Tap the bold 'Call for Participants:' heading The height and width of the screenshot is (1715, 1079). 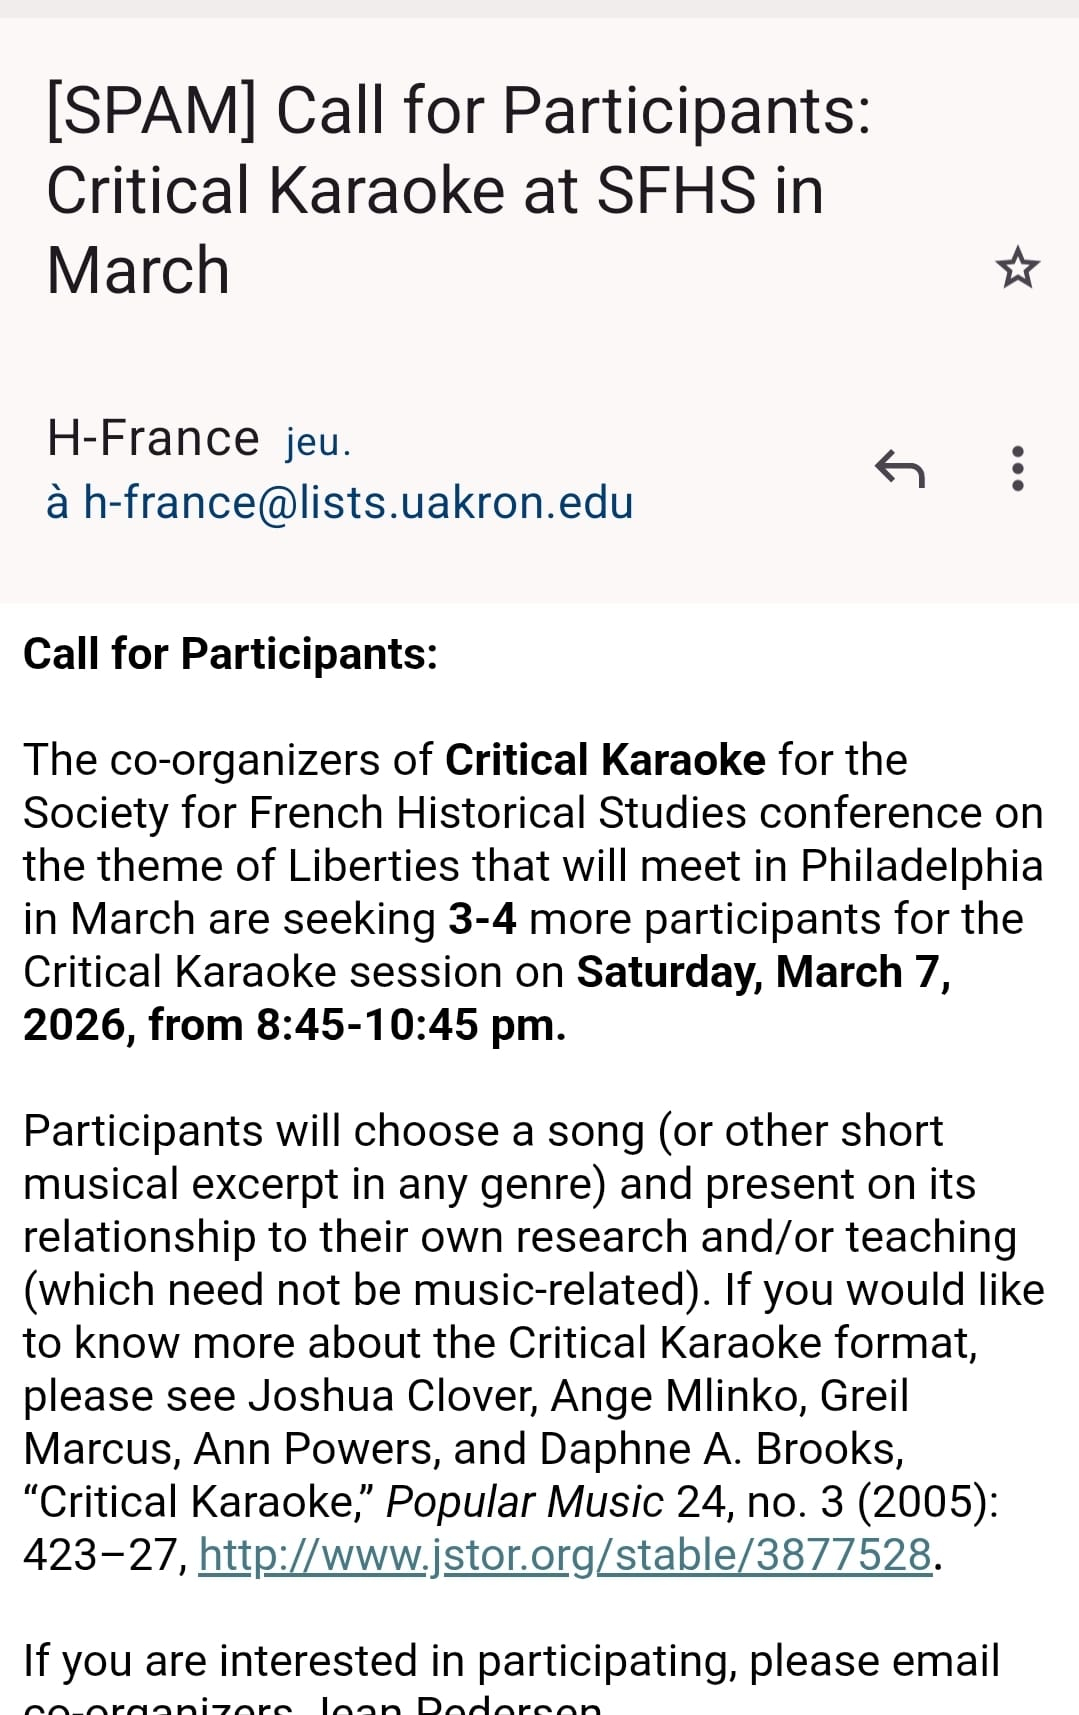pyautogui.click(x=230, y=654)
